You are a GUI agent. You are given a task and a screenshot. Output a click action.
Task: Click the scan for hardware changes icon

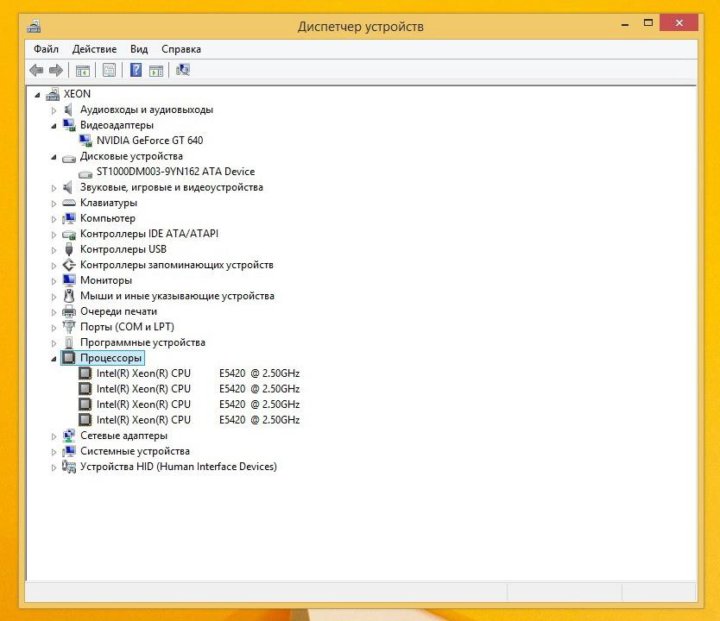pos(183,70)
